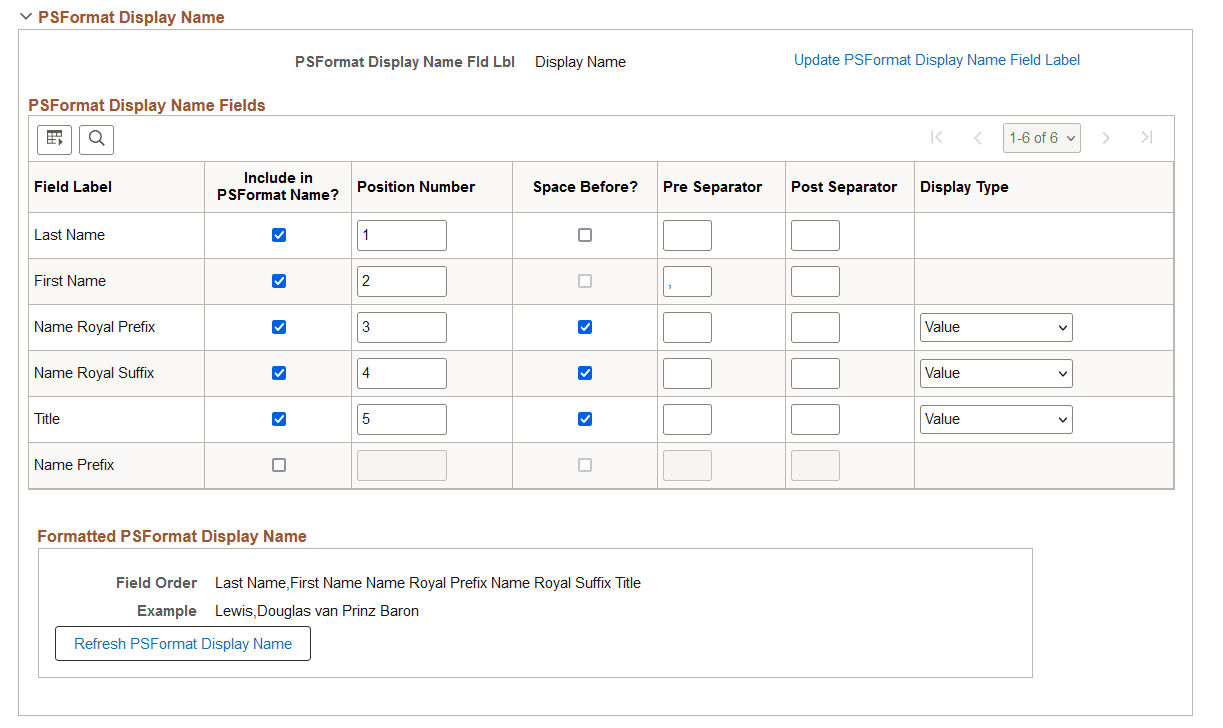This screenshot has height=728, width=1223.
Task: Jump to last page of grid rows
Action: click(1147, 138)
